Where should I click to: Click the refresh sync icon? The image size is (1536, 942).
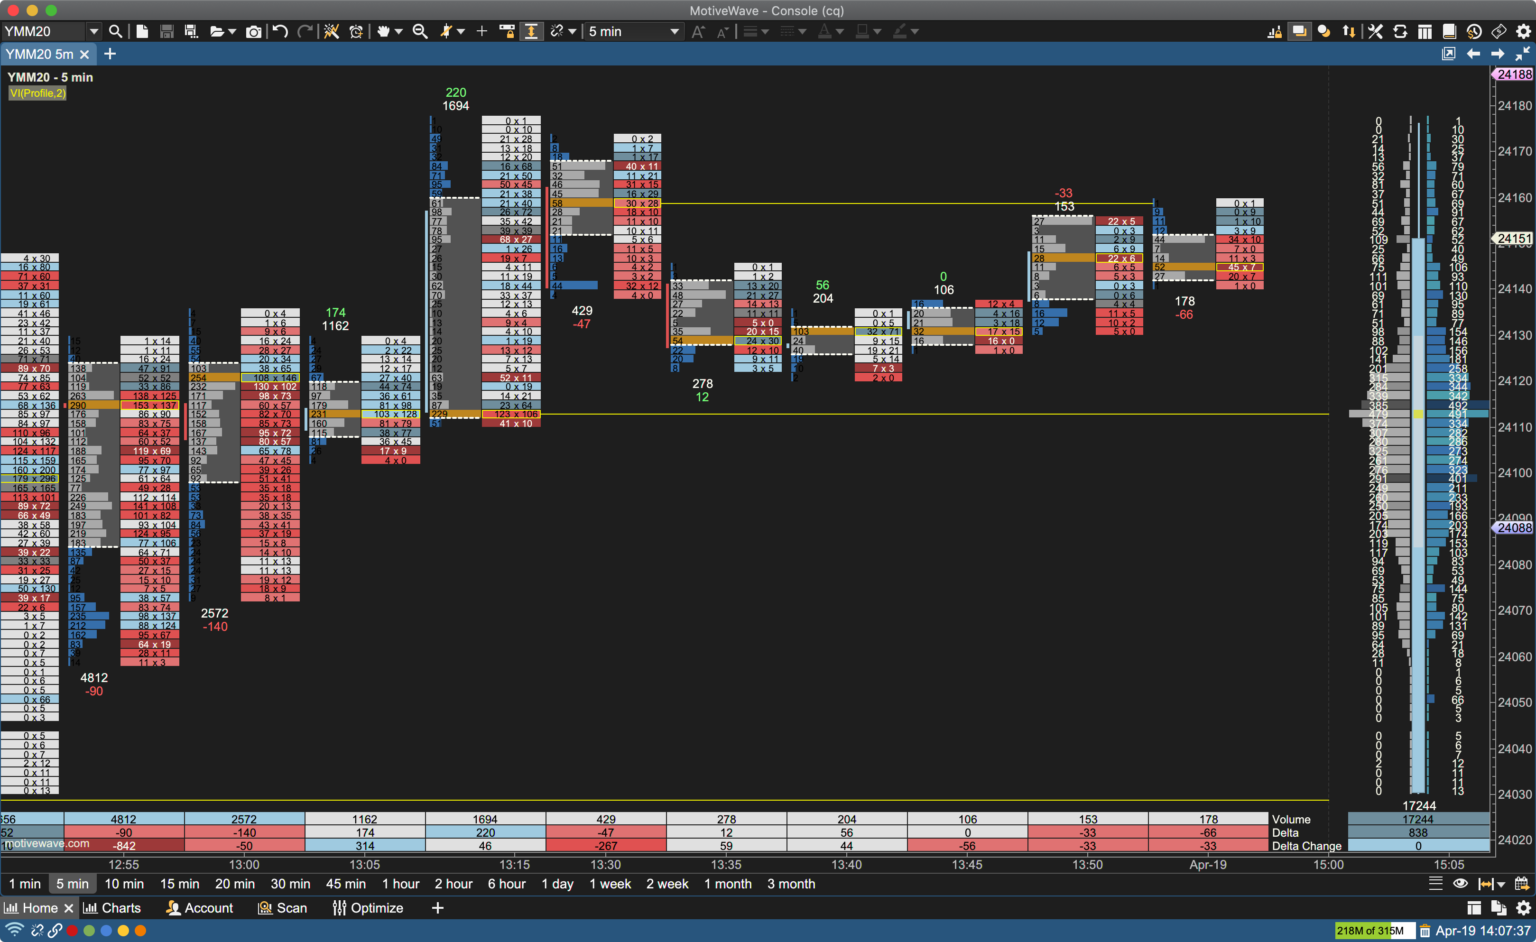pos(1400,31)
